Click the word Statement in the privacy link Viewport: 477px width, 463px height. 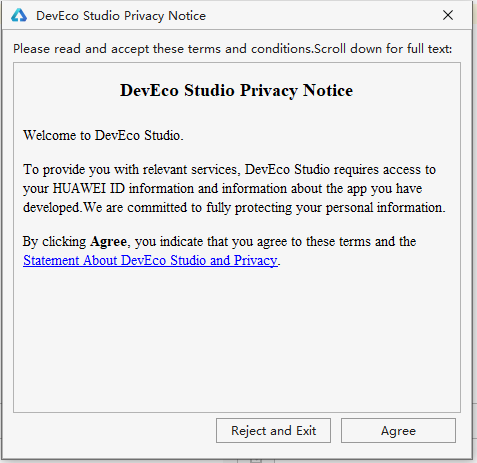click(51, 260)
